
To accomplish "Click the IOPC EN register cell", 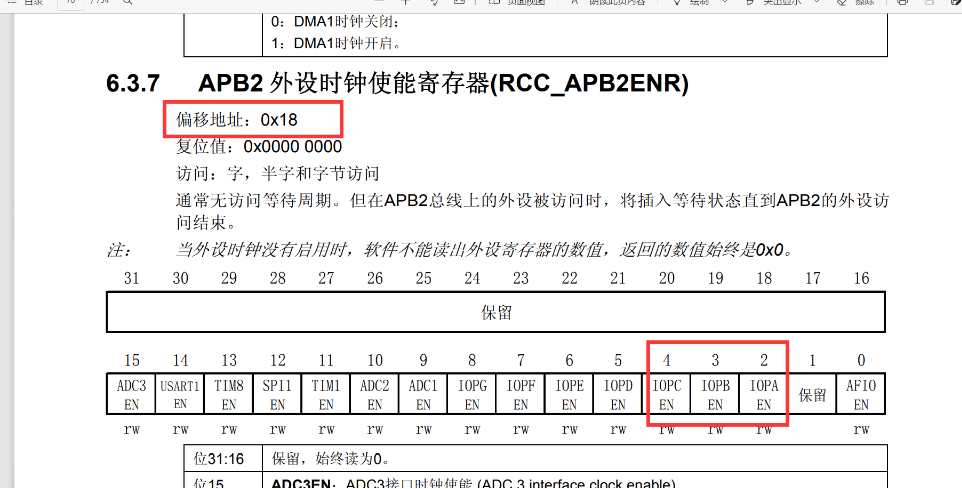I will click(666, 395).
